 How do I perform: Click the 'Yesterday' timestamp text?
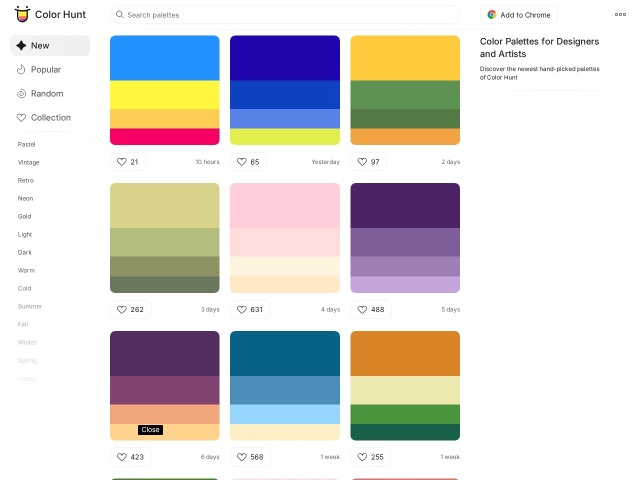(x=325, y=162)
